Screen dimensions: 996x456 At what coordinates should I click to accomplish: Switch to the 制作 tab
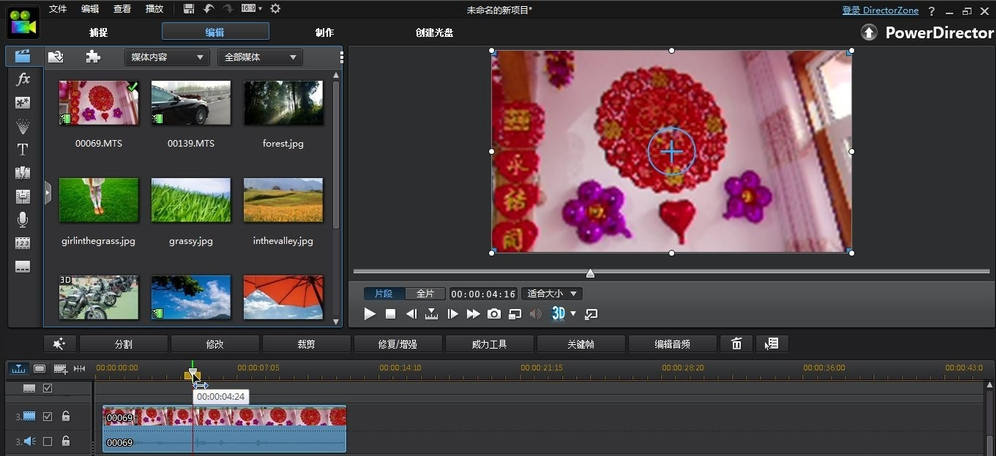tap(324, 32)
